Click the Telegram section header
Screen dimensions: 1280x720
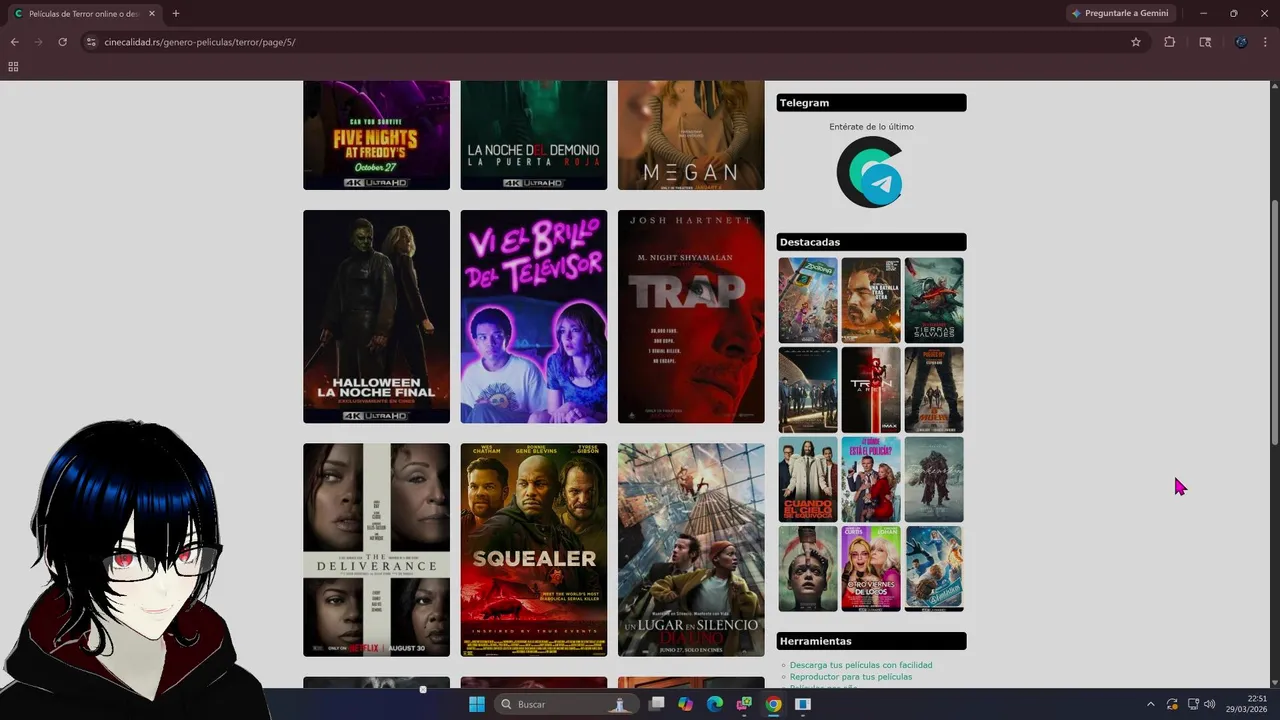tap(871, 103)
